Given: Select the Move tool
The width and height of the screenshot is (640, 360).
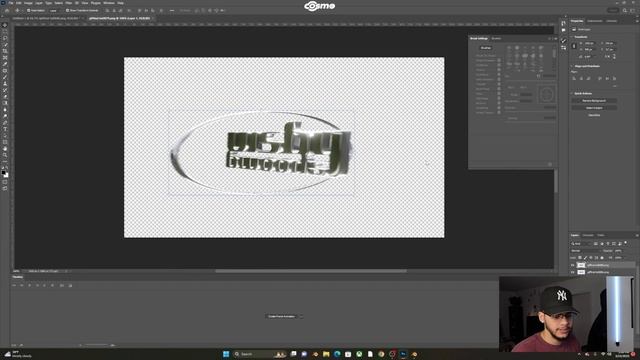Looking at the screenshot, I should point(5,25).
